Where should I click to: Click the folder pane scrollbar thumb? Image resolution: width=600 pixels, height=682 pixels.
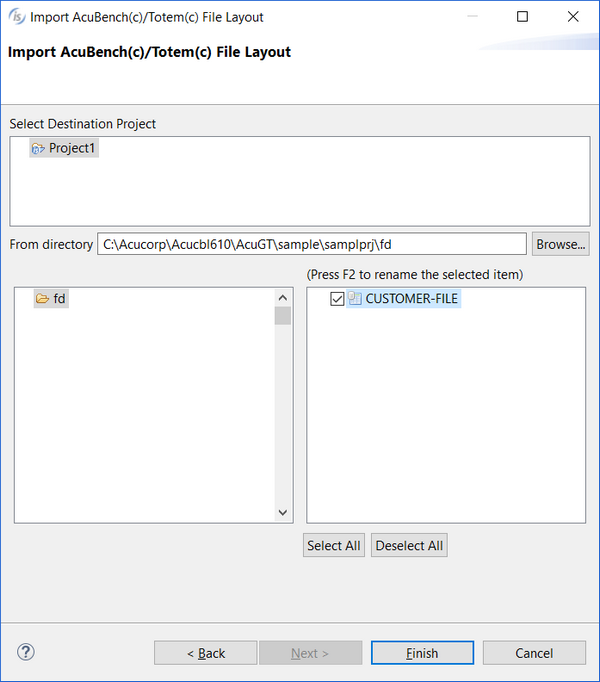283,316
